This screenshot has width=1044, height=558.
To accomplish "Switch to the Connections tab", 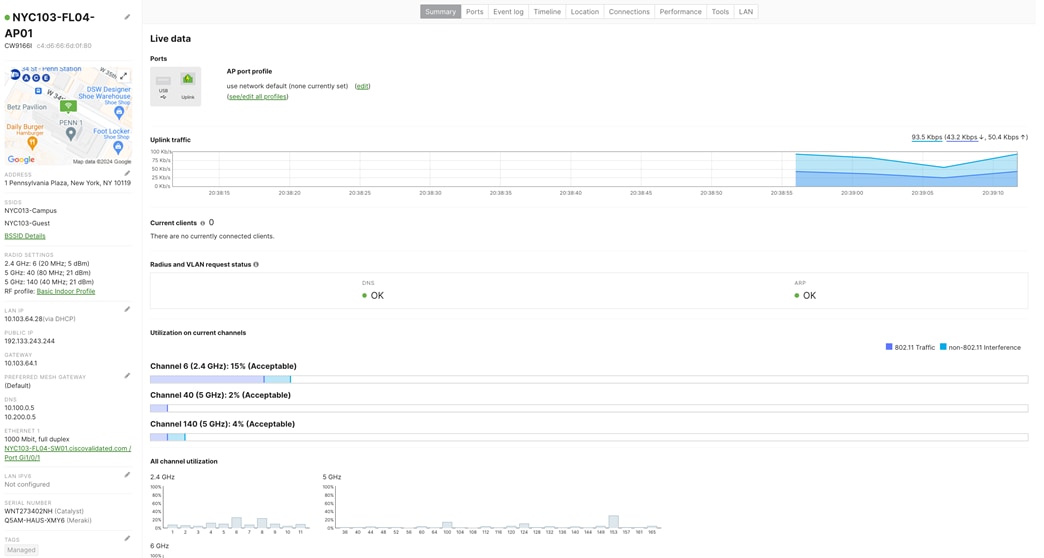I will point(629,12).
